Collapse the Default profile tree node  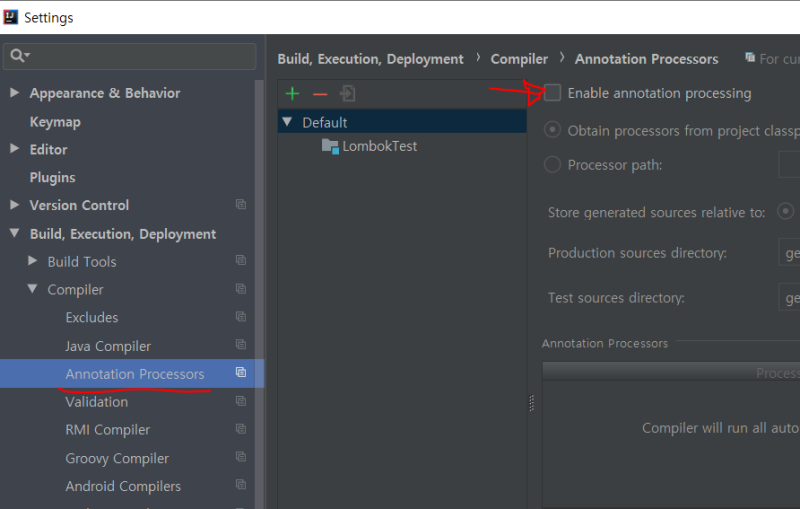tap(288, 122)
